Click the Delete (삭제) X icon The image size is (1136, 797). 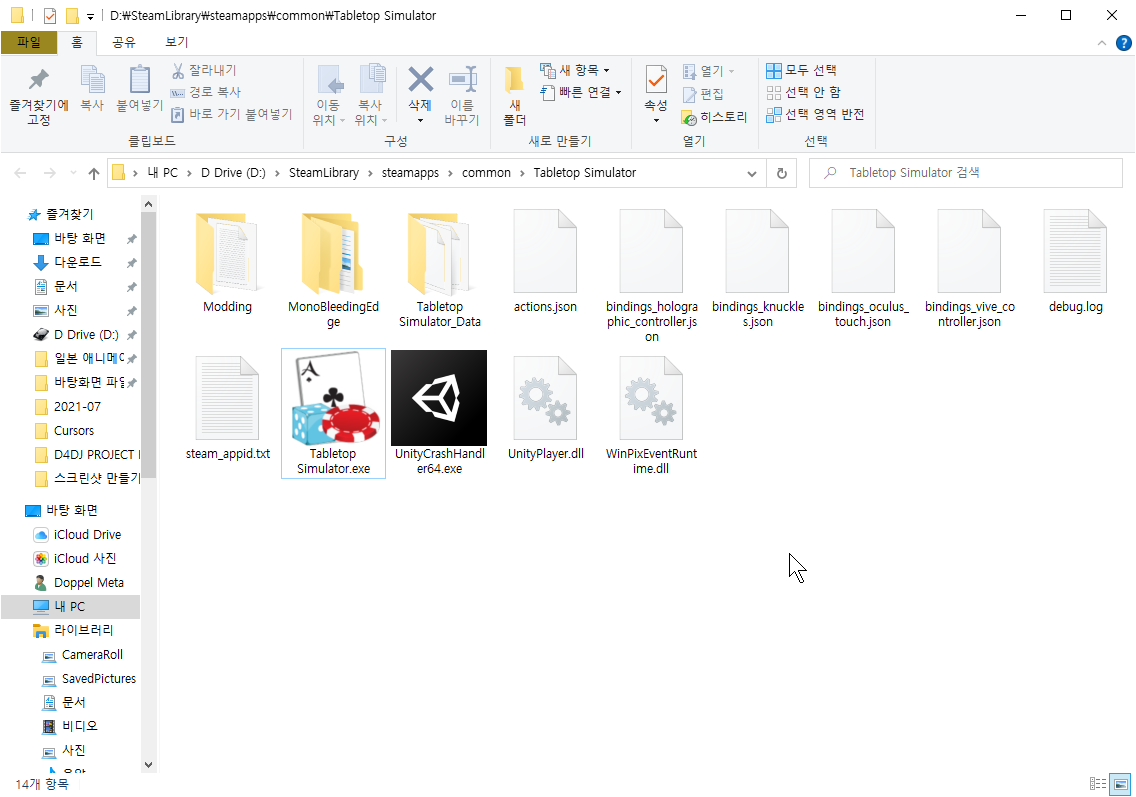(420, 80)
